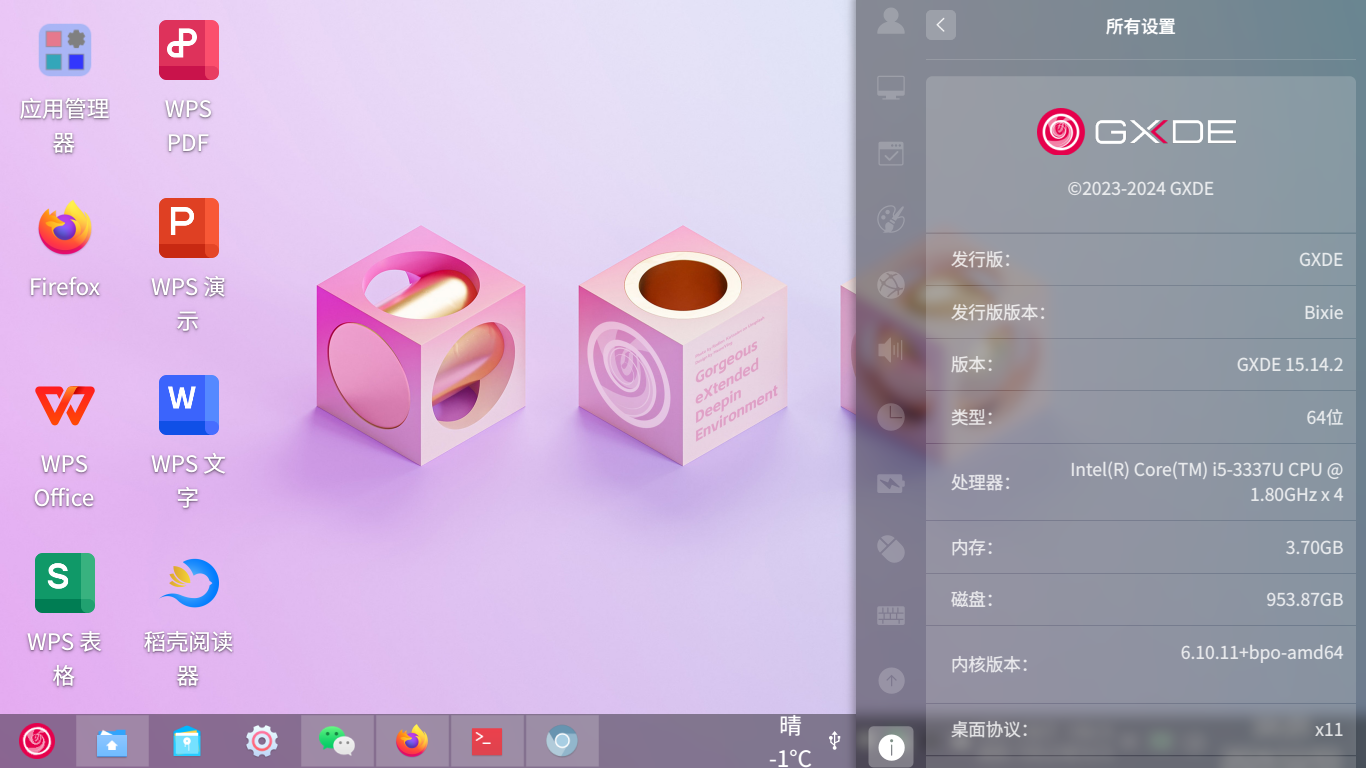Click the Bixie distribution version value
The height and width of the screenshot is (768, 1366).
coord(1324,312)
